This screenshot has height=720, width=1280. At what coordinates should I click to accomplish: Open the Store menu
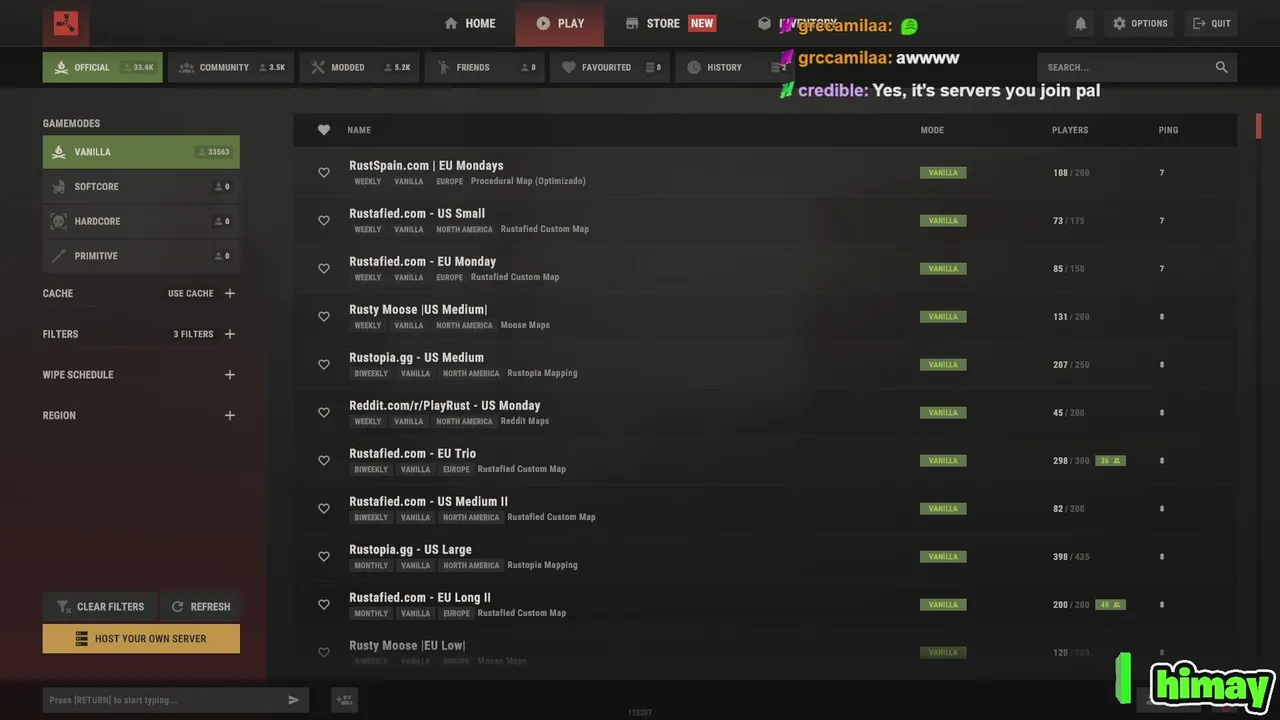tap(670, 23)
